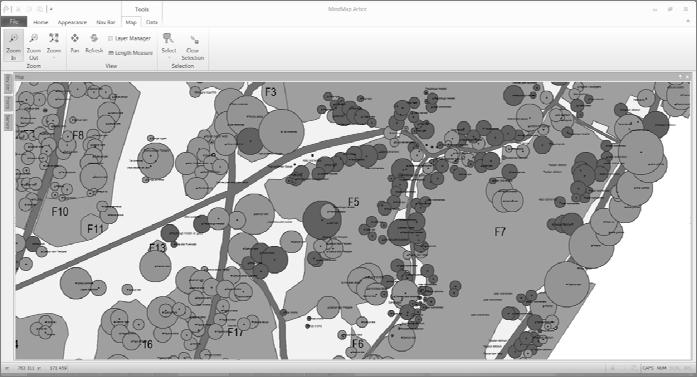Open the File menu
The image size is (697, 377).
click(14, 22)
